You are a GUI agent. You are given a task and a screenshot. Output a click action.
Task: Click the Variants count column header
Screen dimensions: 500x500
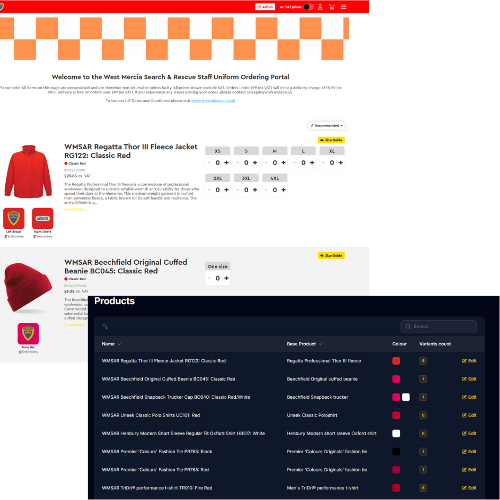pos(435,344)
